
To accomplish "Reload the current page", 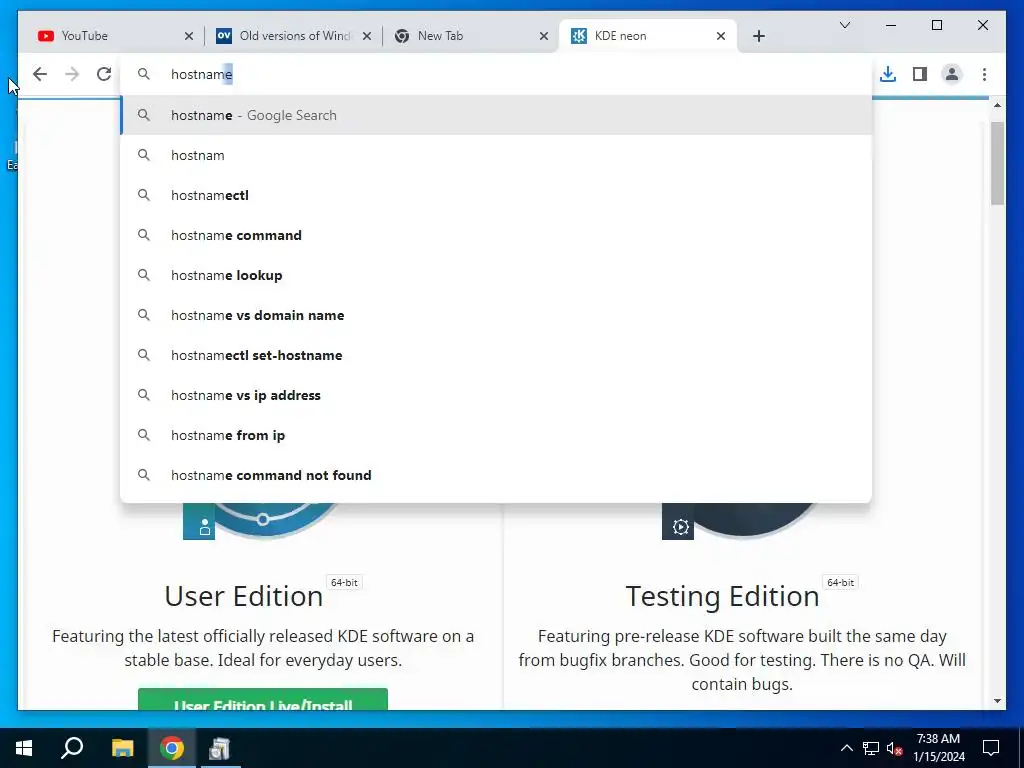I will pos(104,74).
